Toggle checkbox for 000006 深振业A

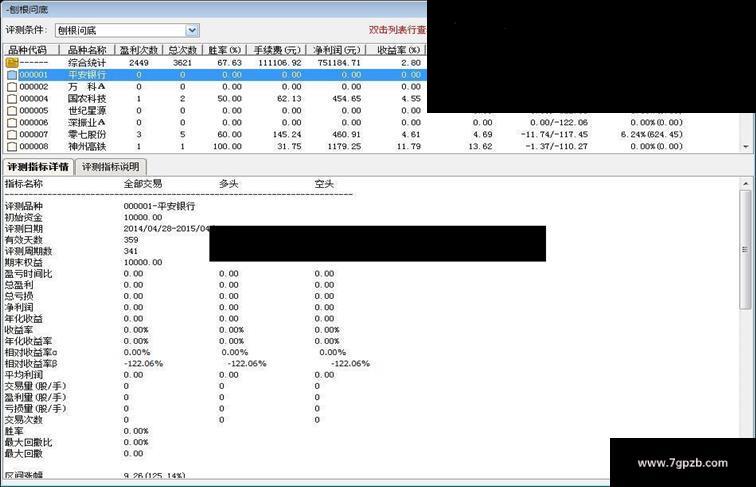point(12,122)
